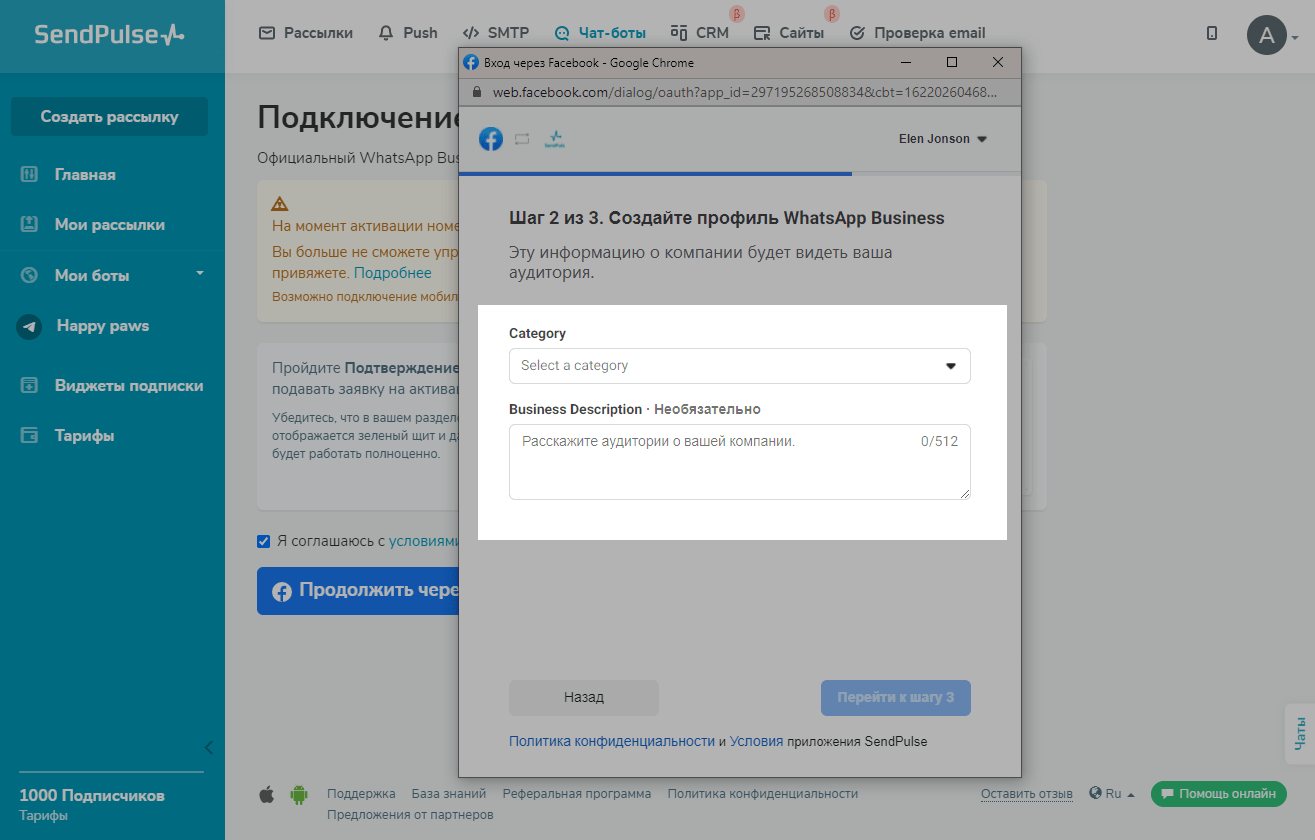Open the Чат-боты menu item

tap(600, 33)
